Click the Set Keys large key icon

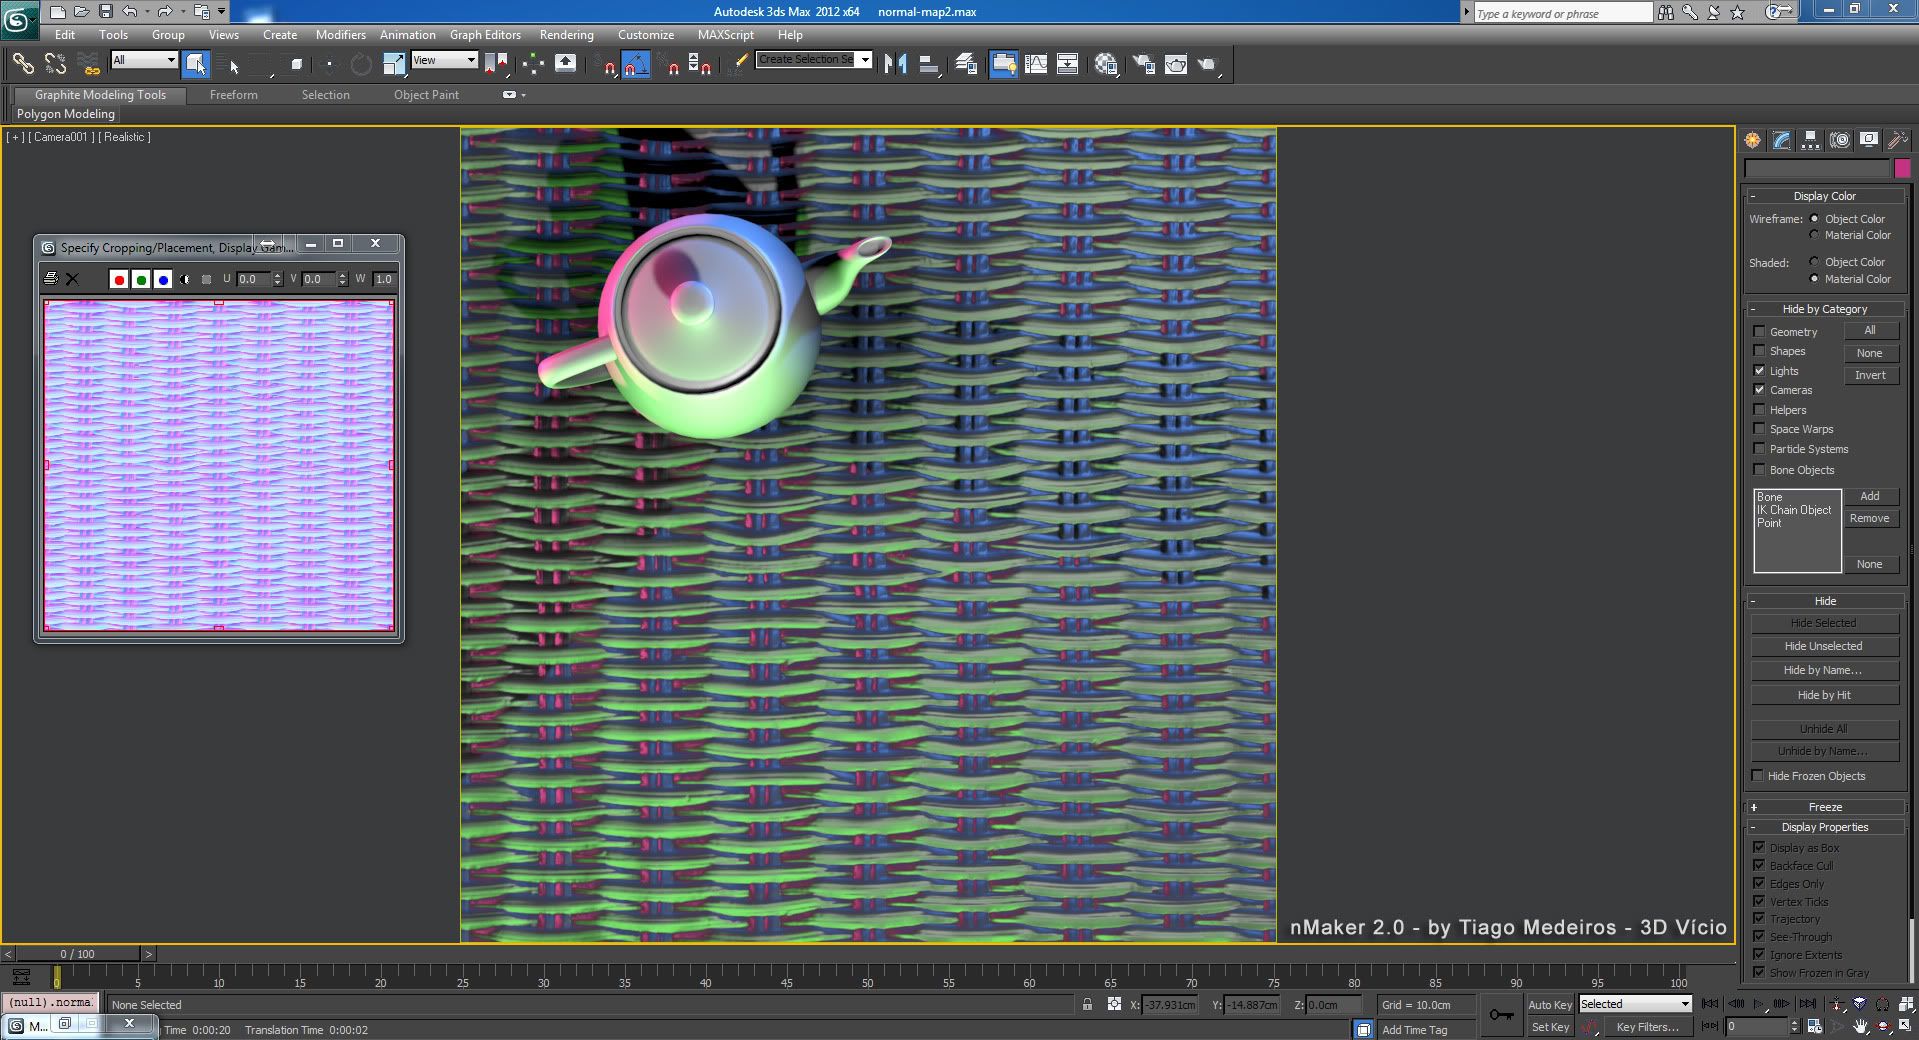pyautogui.click(x=1501, y=1015)
